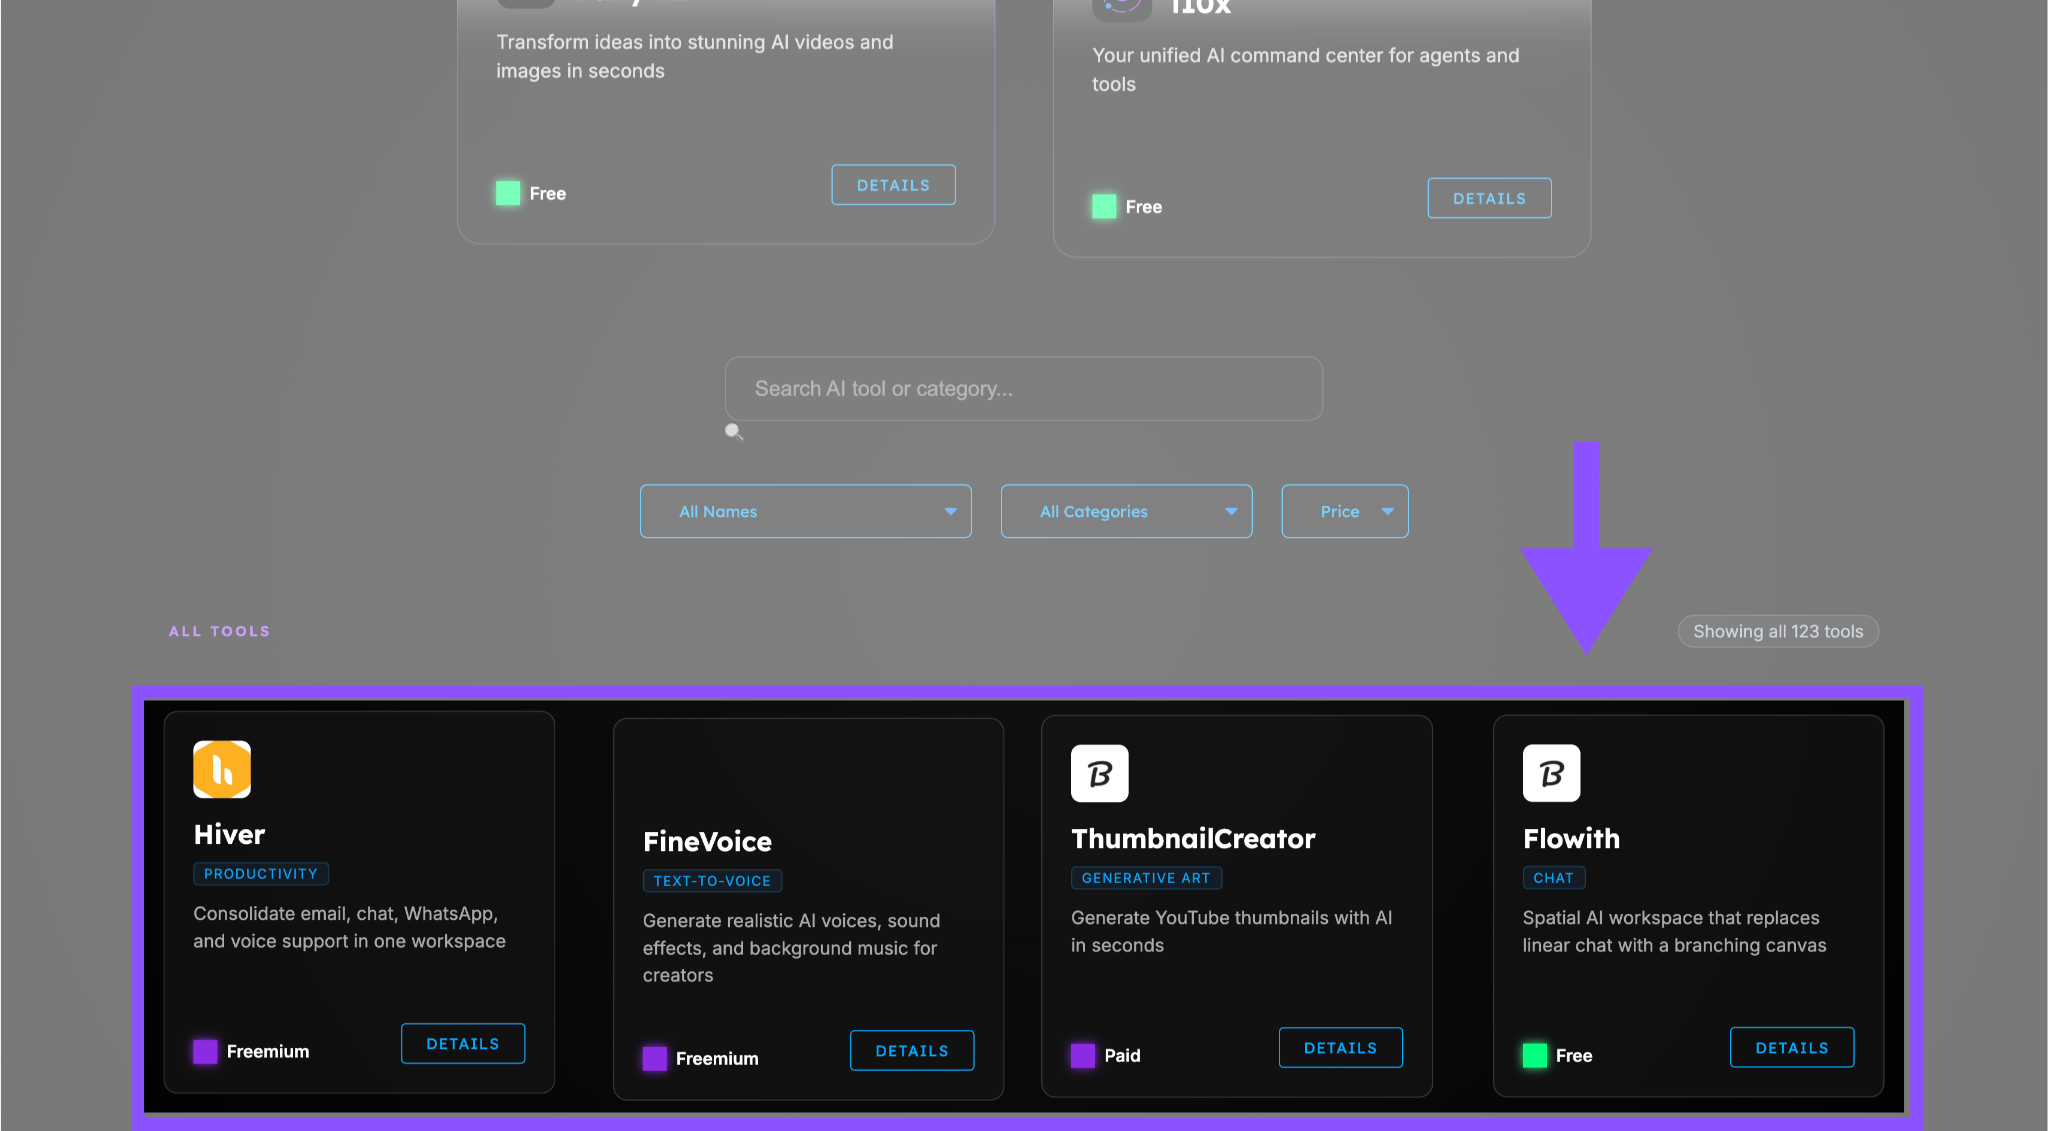Click Hiver's purple Freemium price indicator

(205, 1051)
